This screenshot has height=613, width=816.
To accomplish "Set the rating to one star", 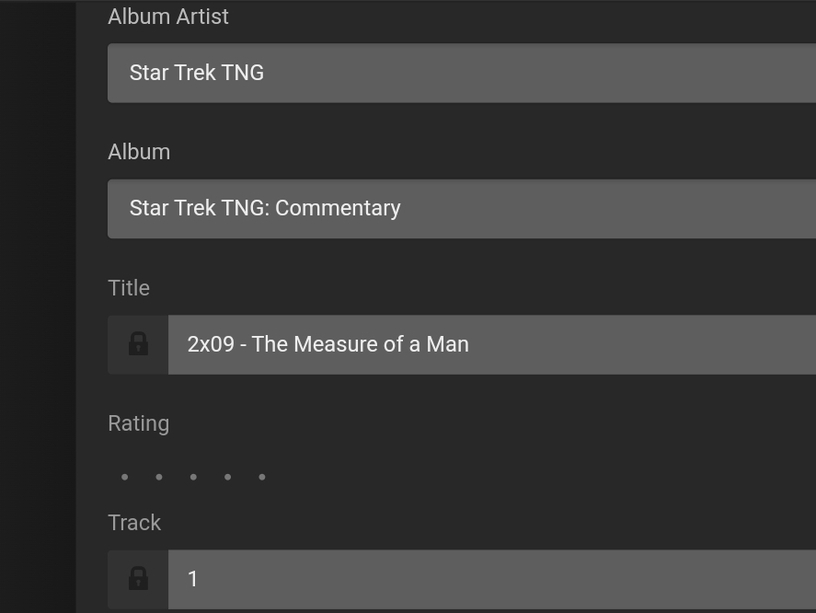I will click(x=125, y=477).
